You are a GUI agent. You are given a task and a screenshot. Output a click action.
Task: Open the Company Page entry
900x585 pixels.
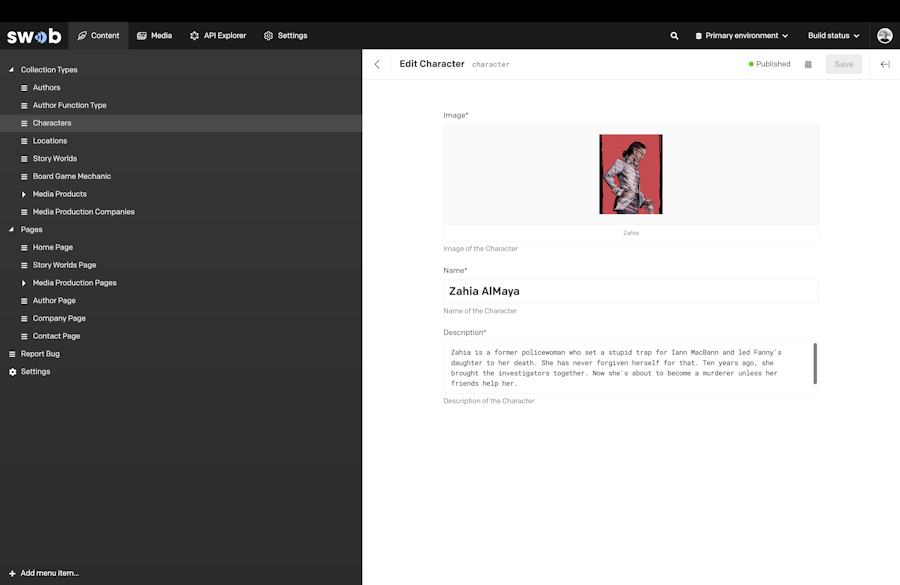point(59,319)
